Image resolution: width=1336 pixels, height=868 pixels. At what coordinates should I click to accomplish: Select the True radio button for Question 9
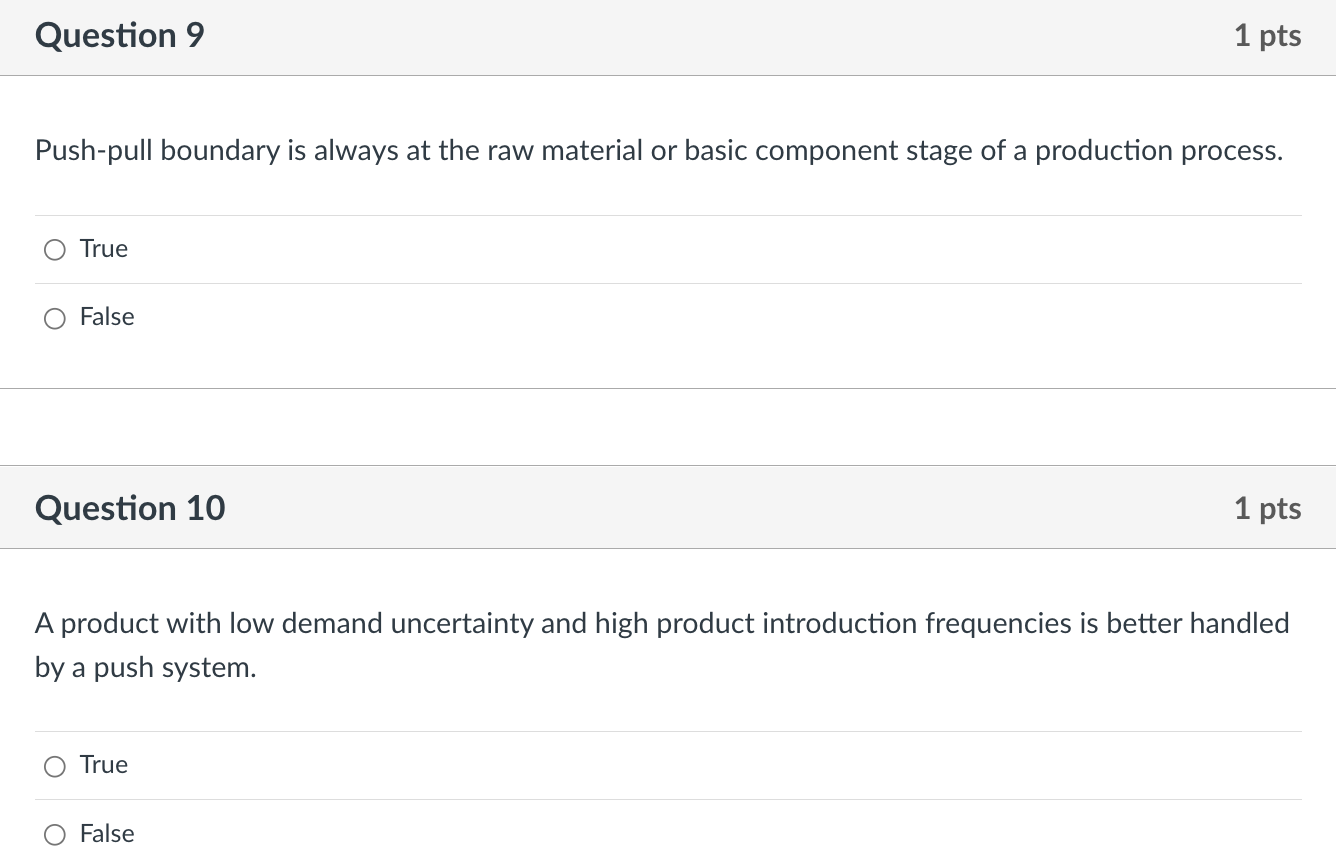point(55,250)
